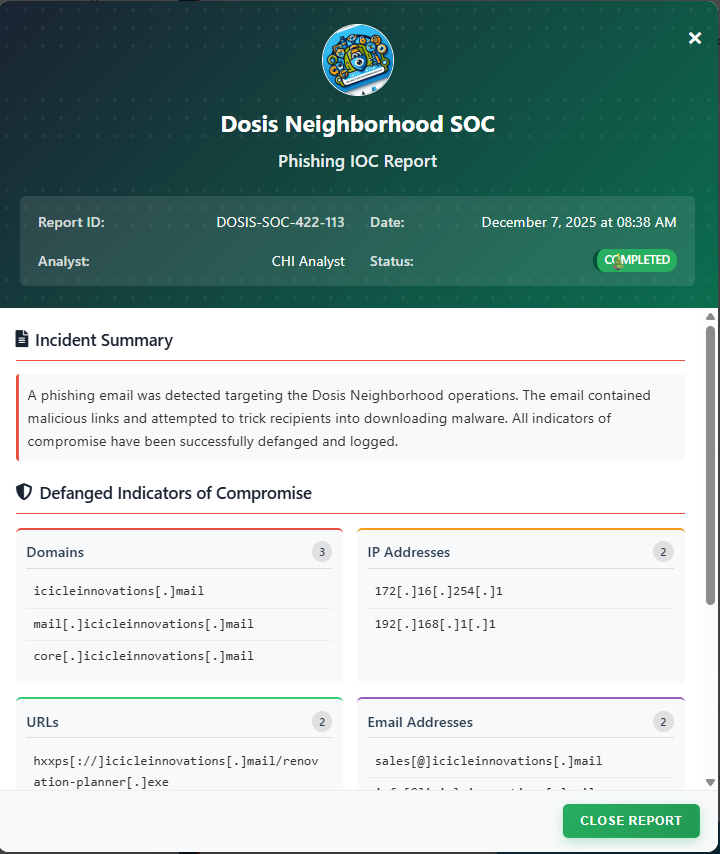Click the shield icon beside Defanged Indicators
720x854 pixels.
click(24, 493)
